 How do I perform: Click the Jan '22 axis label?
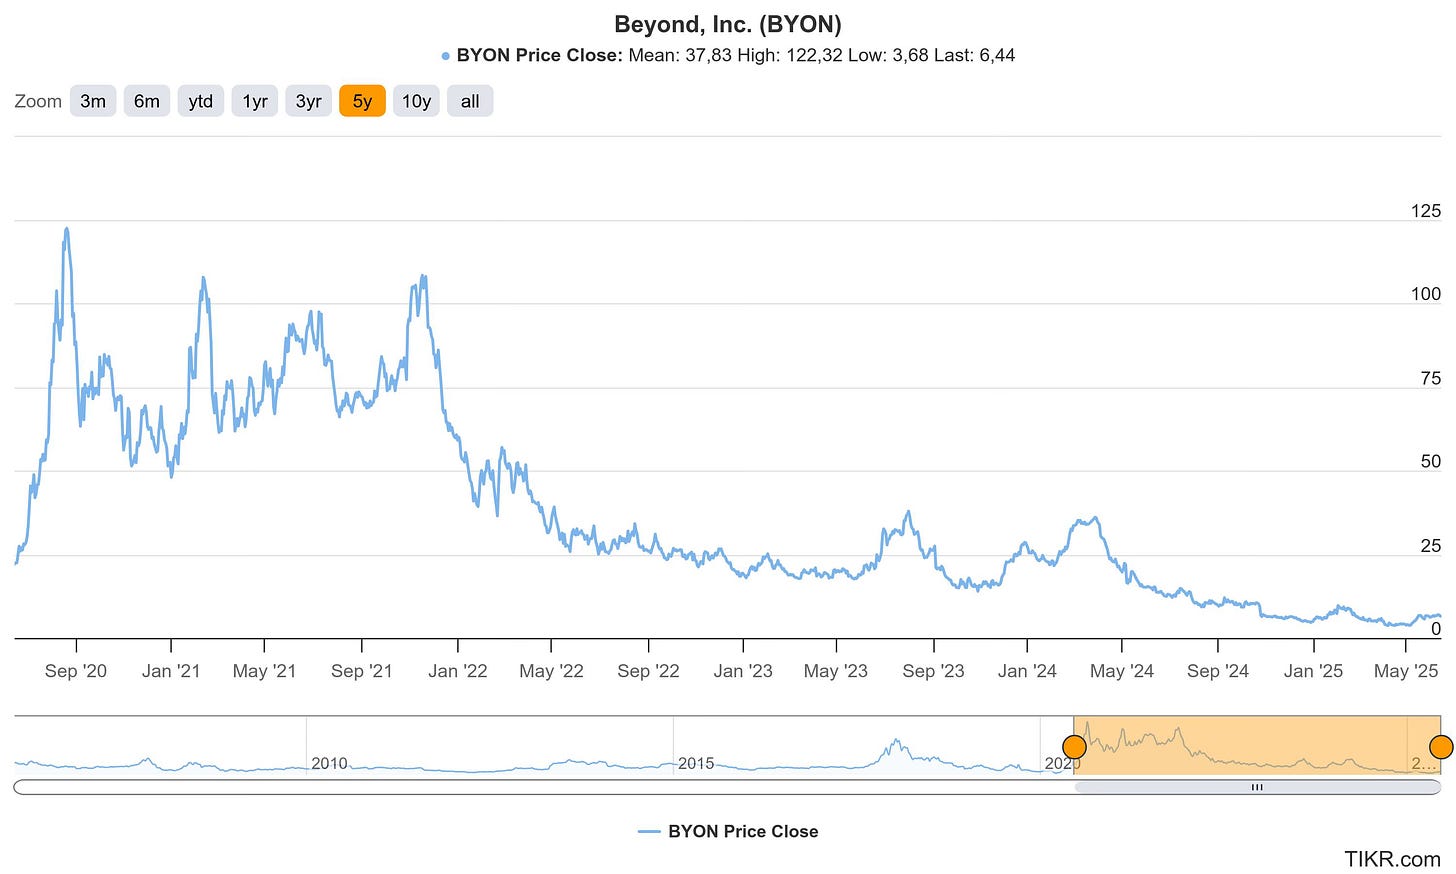click(x=458, y=671)
